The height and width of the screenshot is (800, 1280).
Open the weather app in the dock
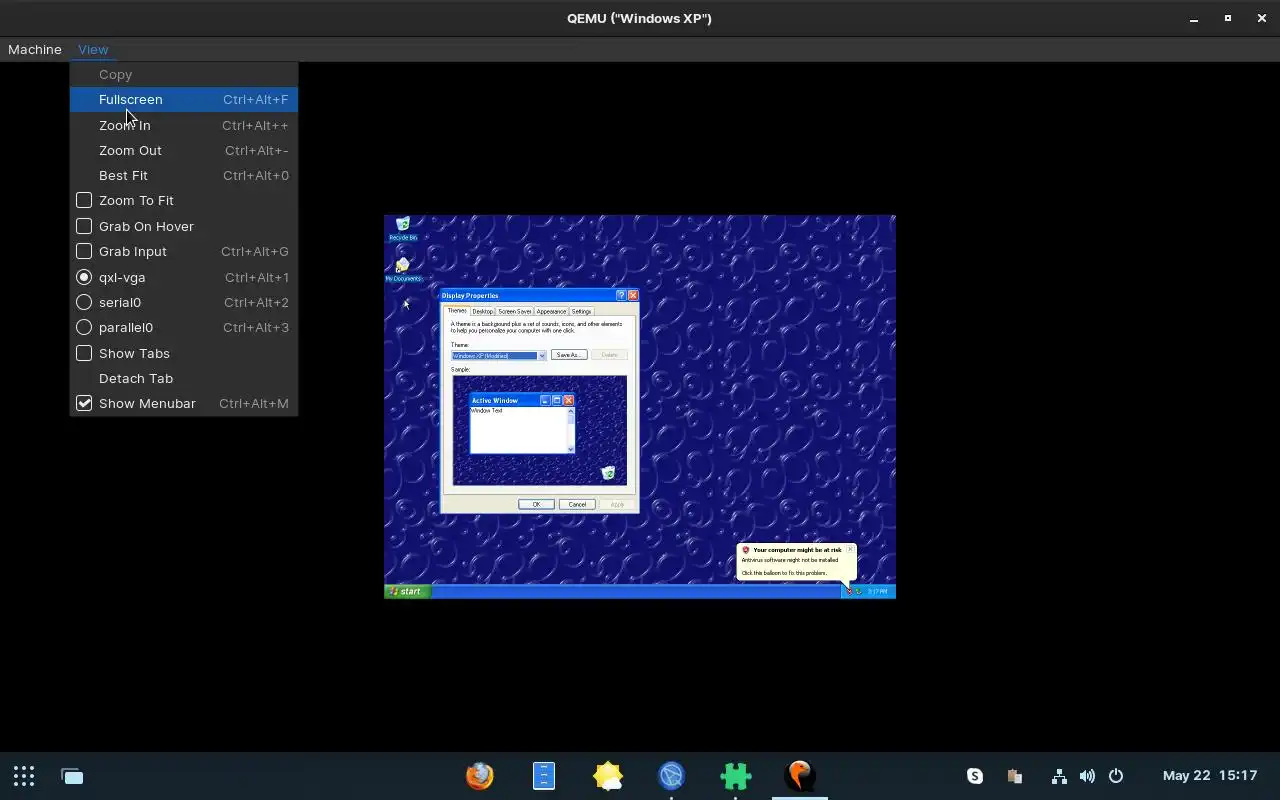pyautogui.click(x=607, y=775)
